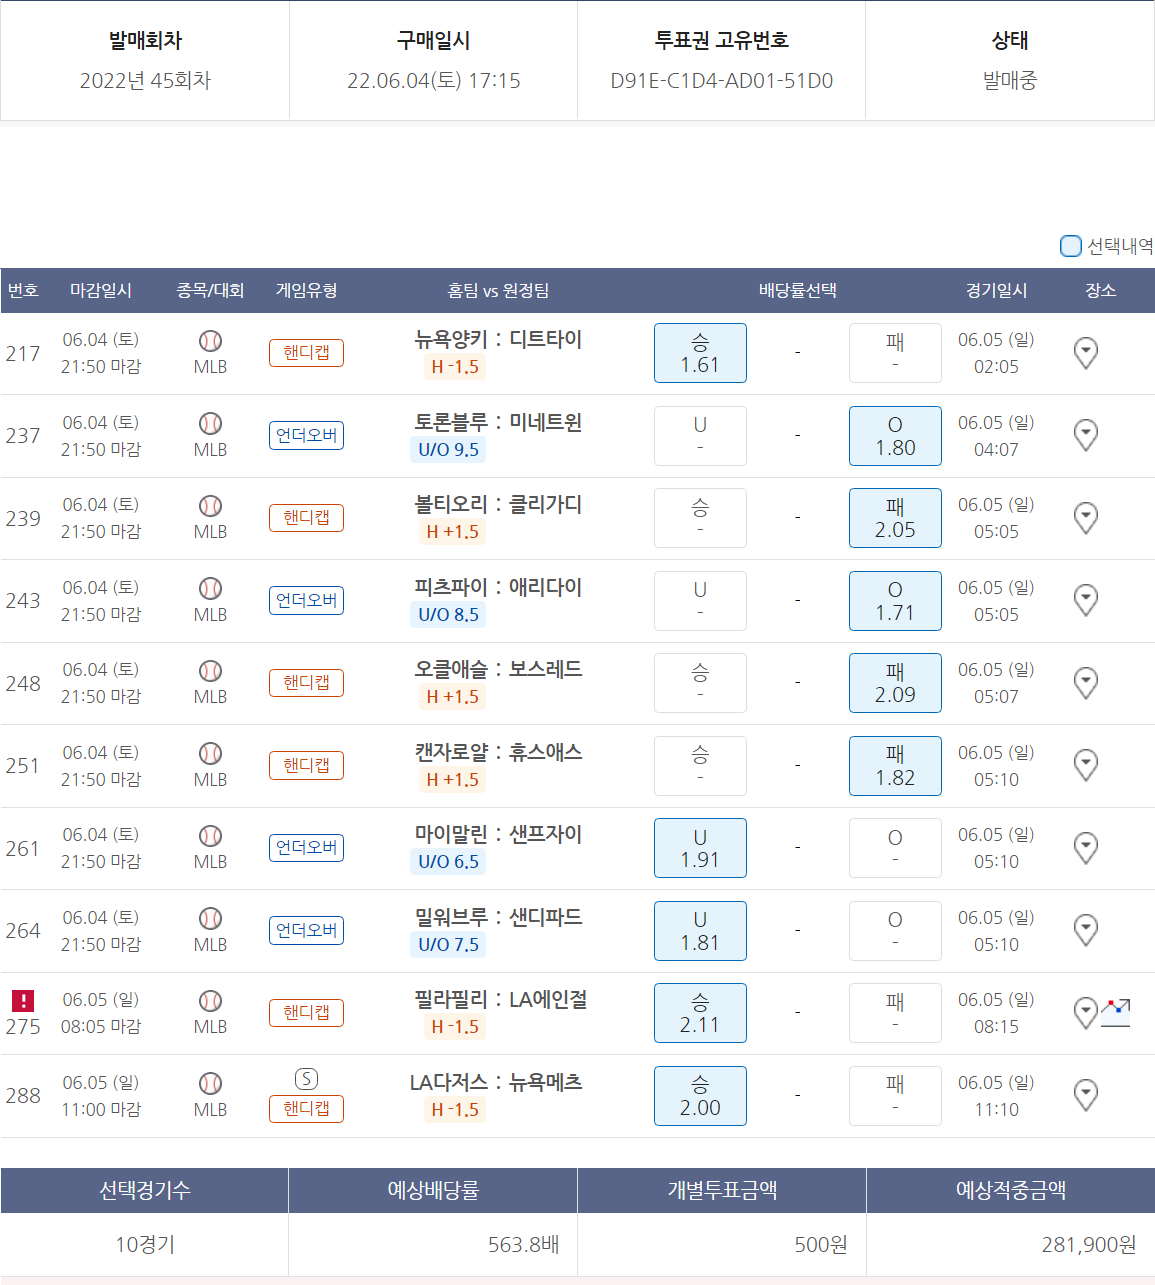Click 10경기 selected games count

coord(145,1245)
